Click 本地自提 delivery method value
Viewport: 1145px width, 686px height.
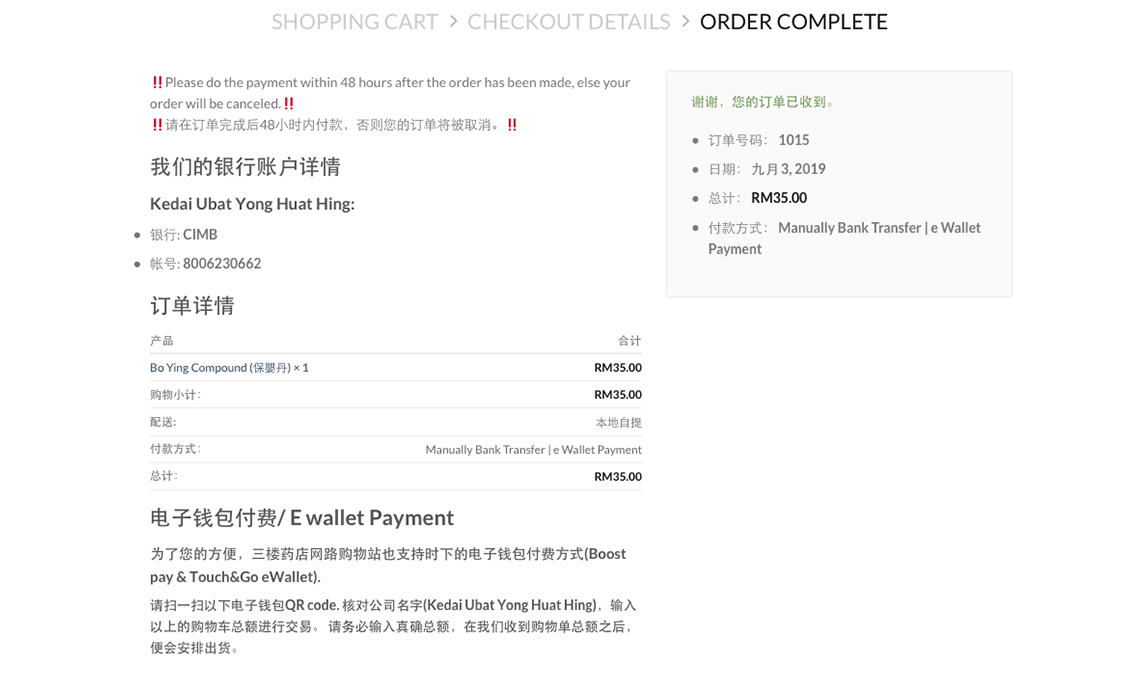pyautogui.click(x=619, y=422)
